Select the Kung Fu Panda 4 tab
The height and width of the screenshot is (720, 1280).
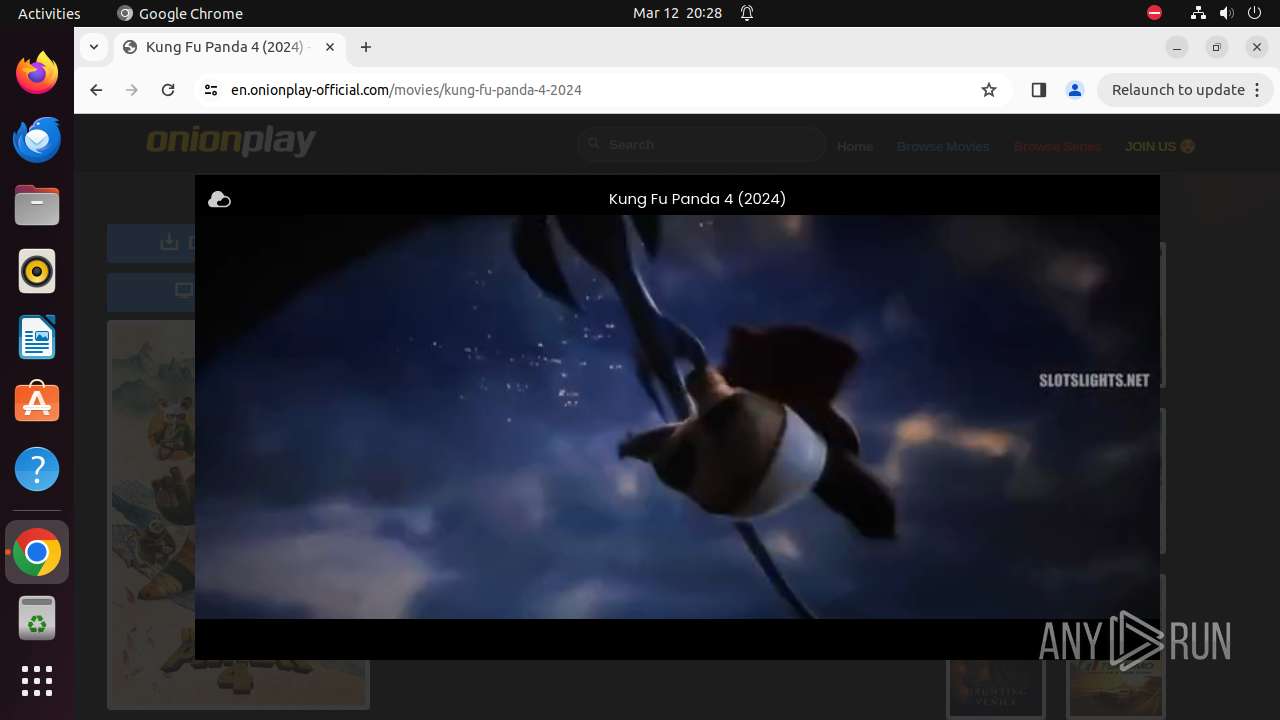coord(228,47)
